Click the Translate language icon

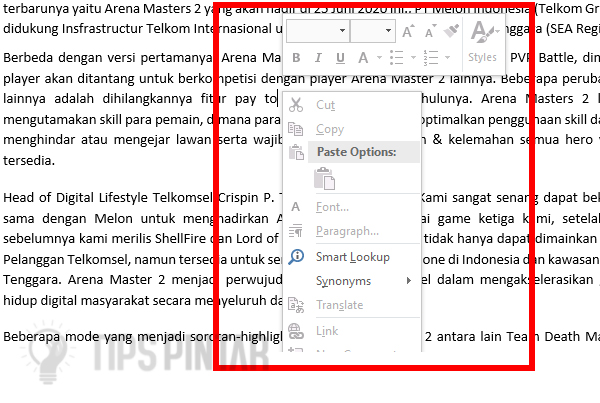coord(296,305)
